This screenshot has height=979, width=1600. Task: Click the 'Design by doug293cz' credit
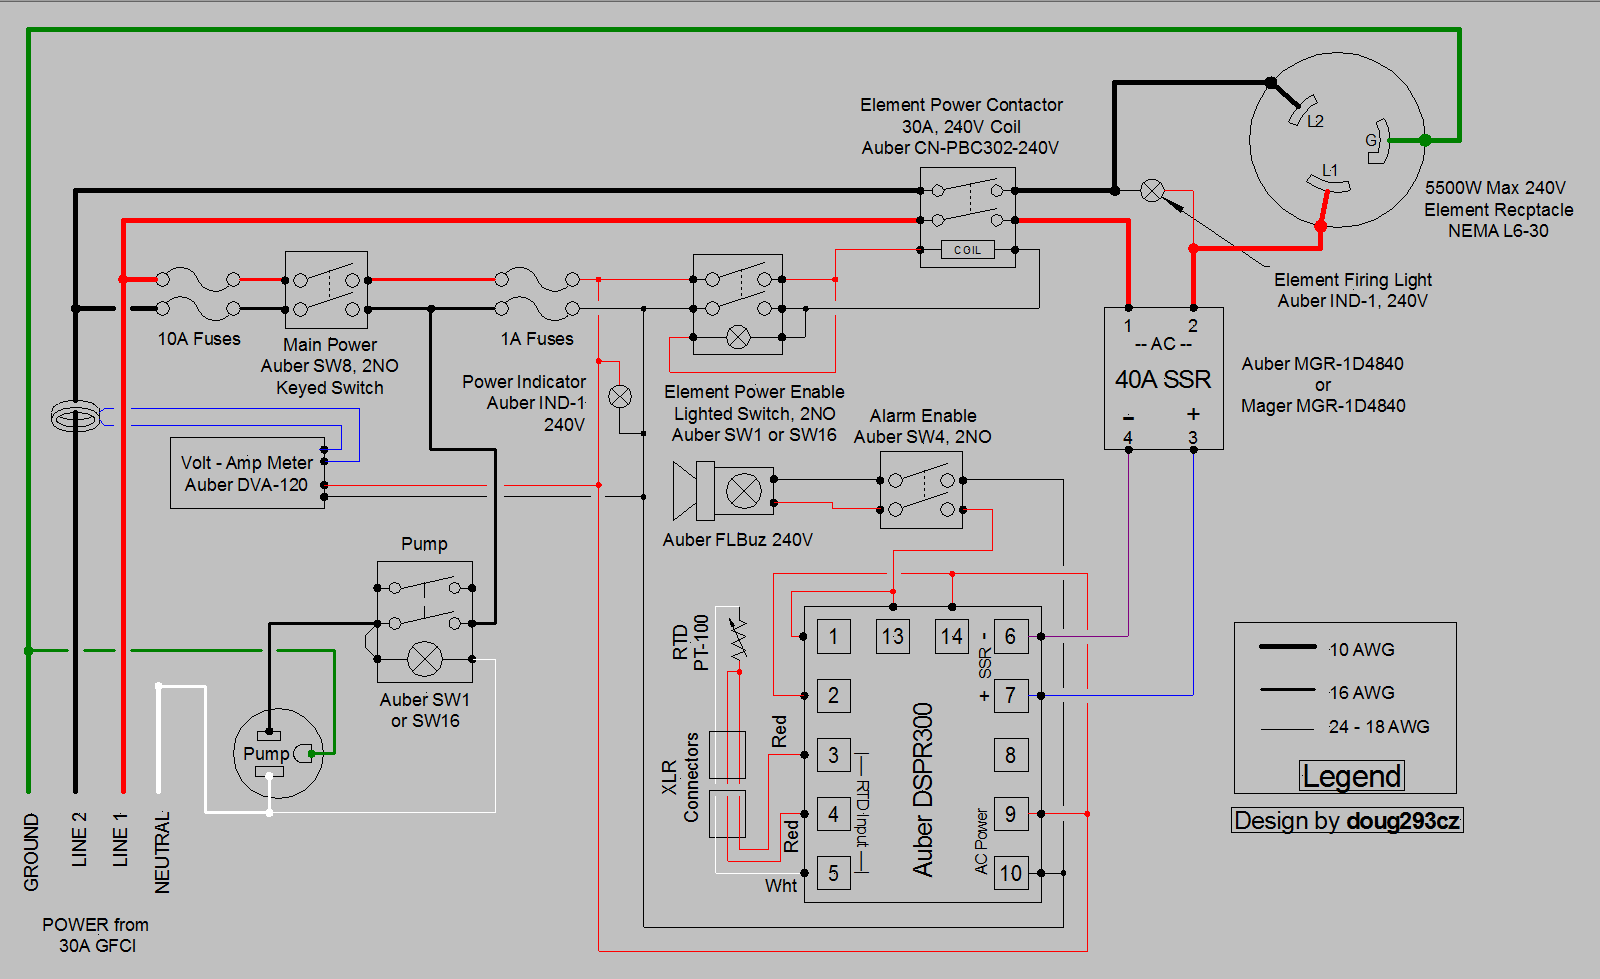pyautogui.click(x=1347, y=821)
